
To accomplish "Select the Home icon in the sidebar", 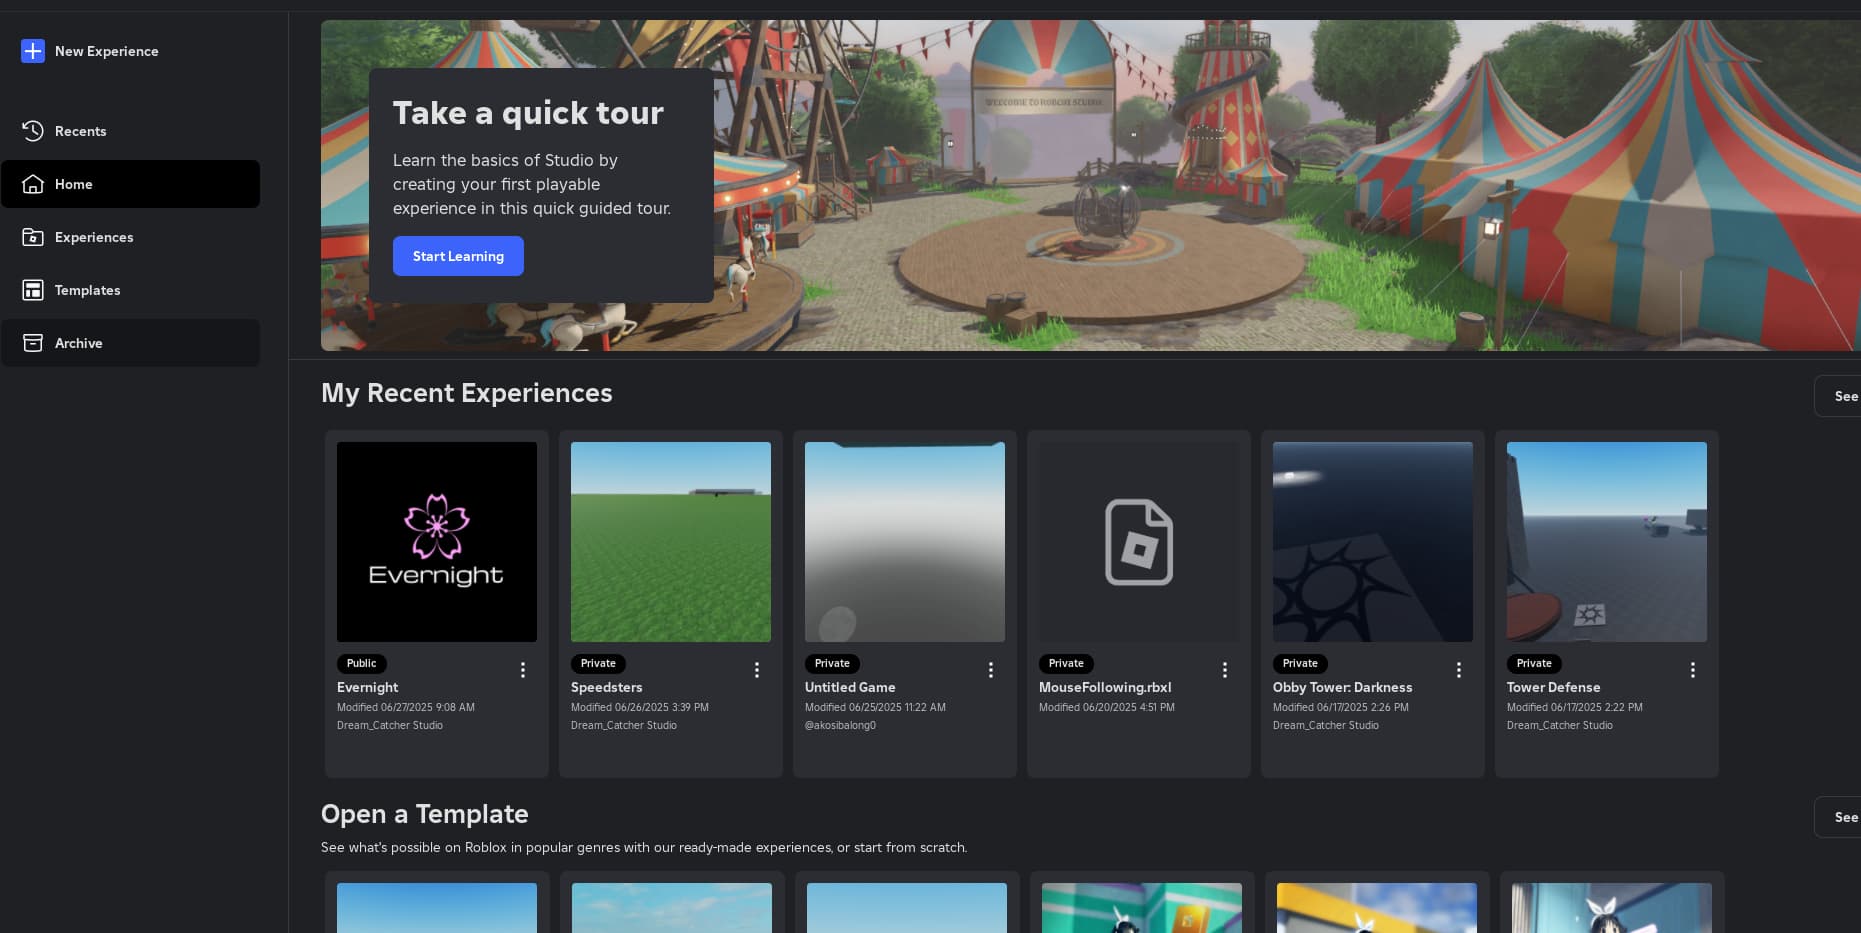I will pos(33,184).
